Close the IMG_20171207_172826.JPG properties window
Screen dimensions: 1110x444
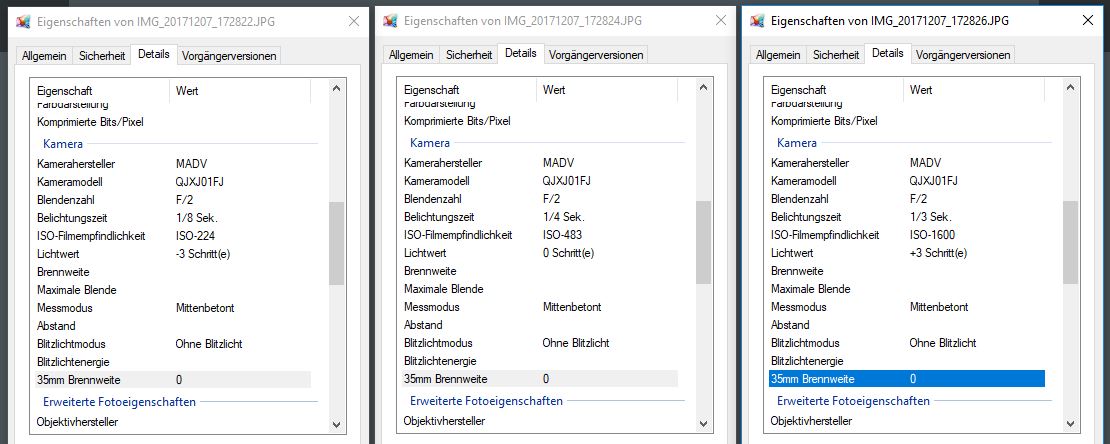tap(1088, 19)
